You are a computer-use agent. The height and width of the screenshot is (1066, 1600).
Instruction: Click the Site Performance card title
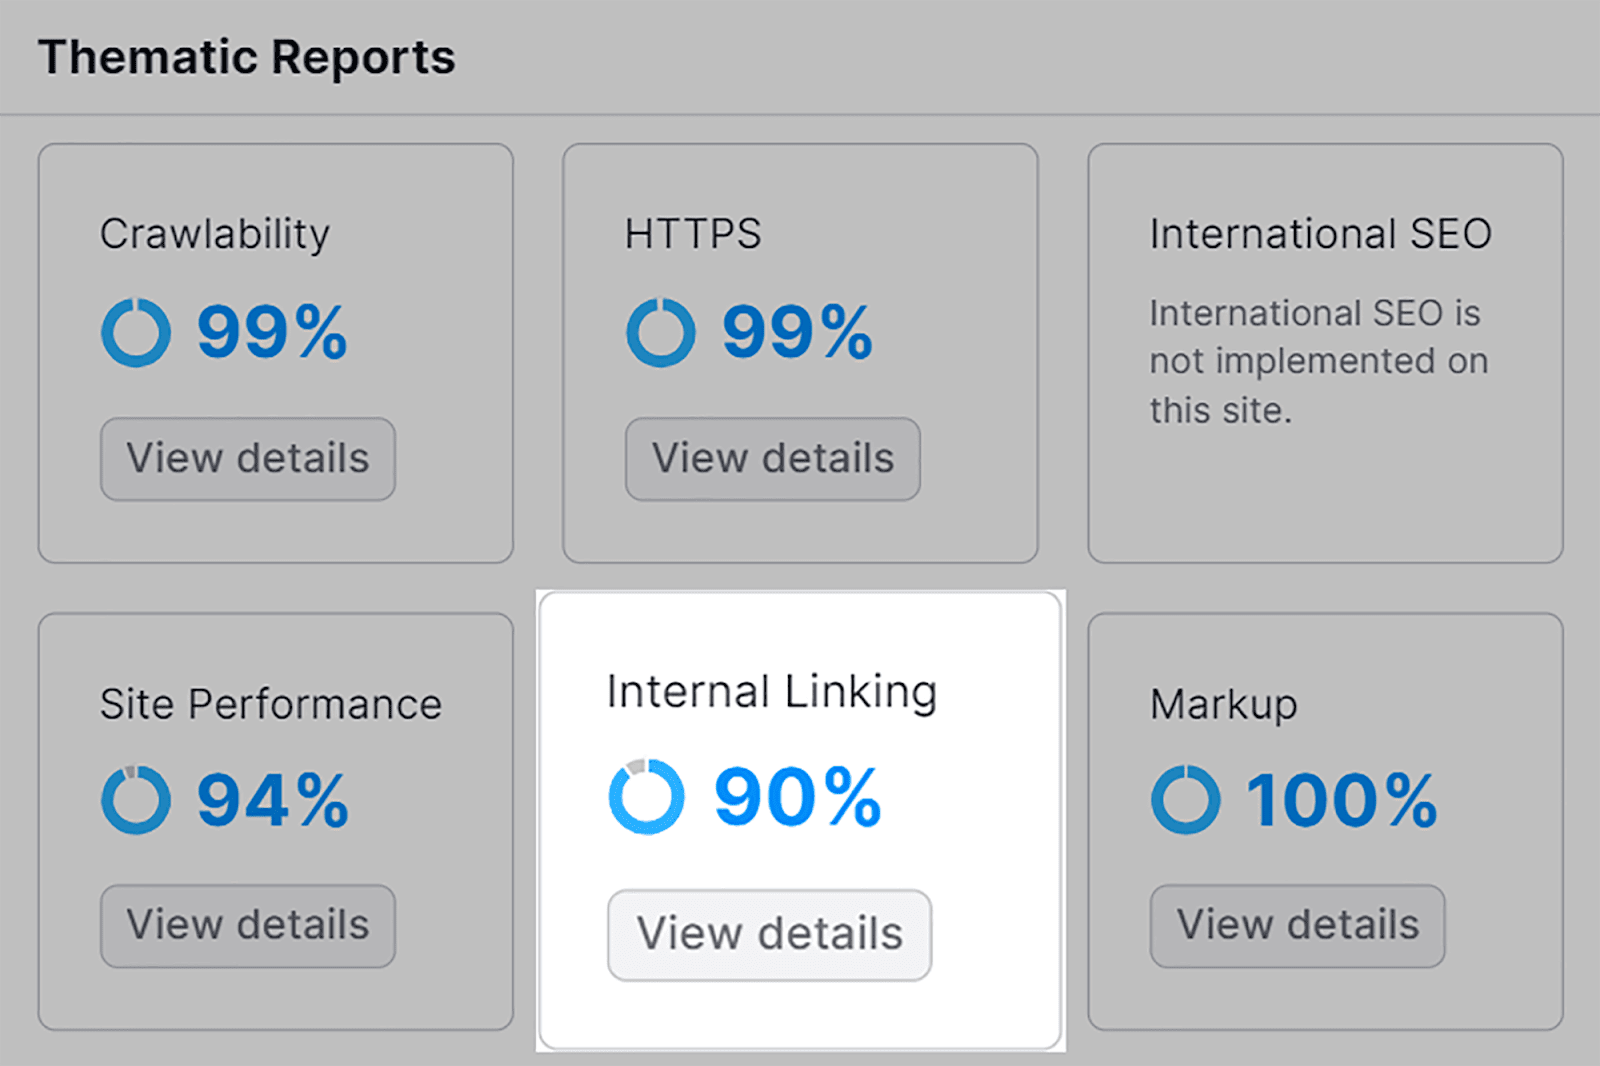270,703
